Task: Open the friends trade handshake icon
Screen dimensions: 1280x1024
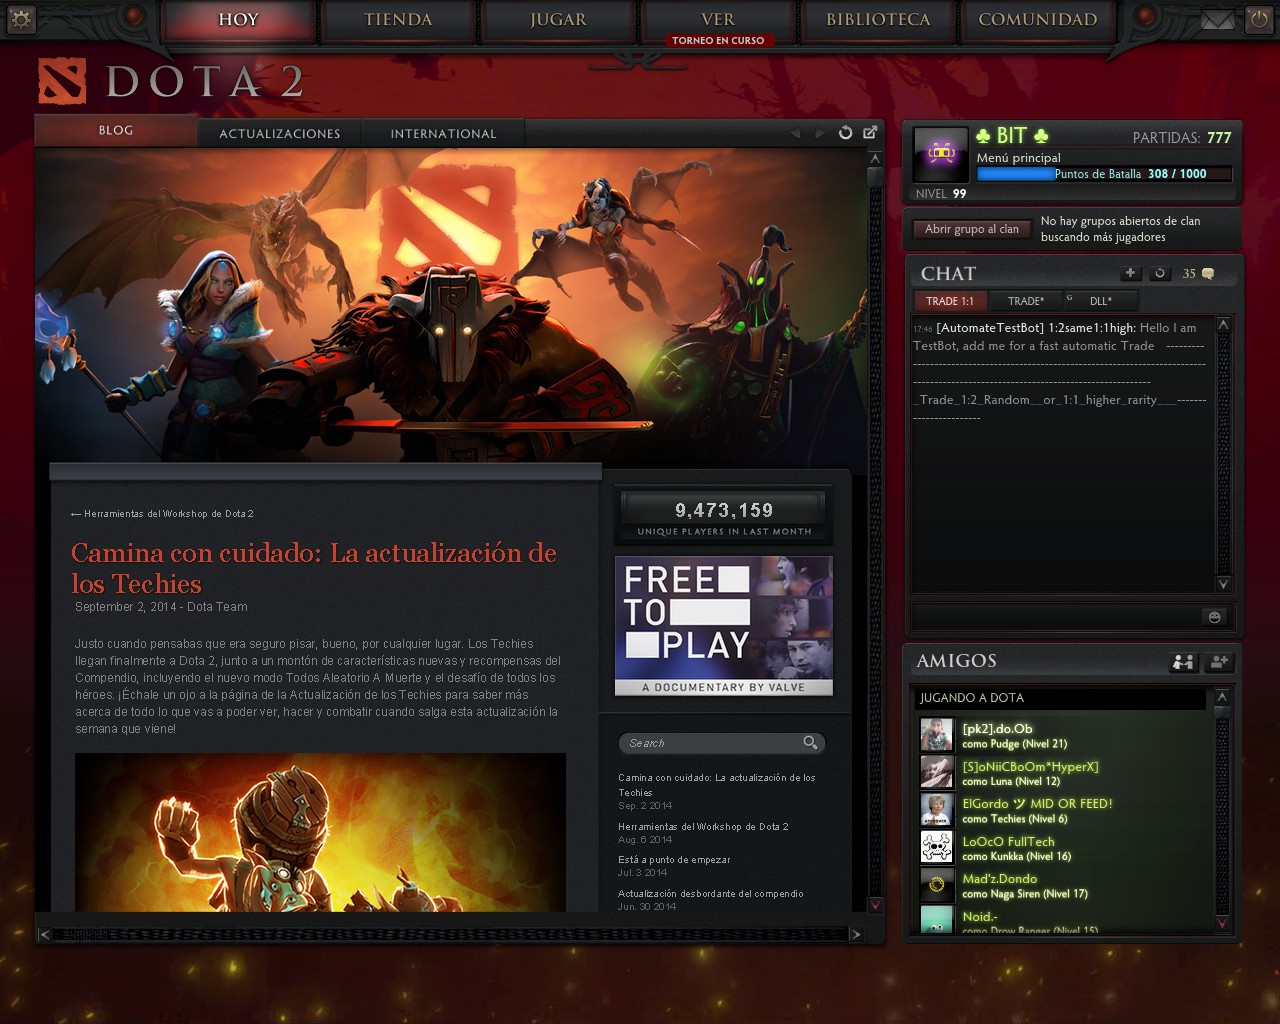Action: coord(1183,661)
